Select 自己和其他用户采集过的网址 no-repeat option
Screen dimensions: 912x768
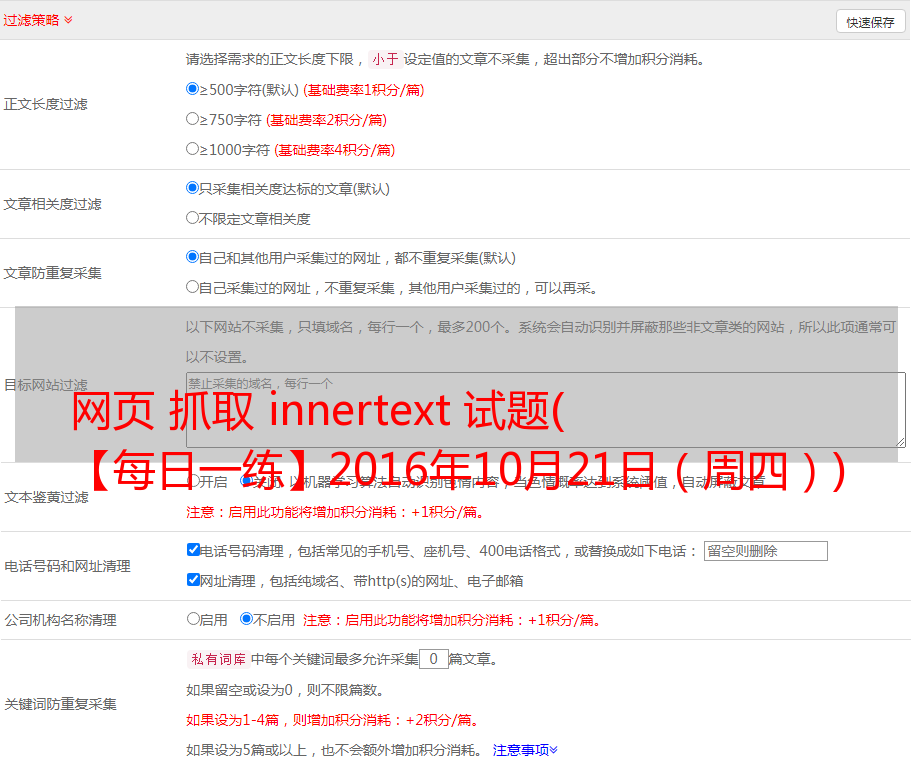[192, 257]
